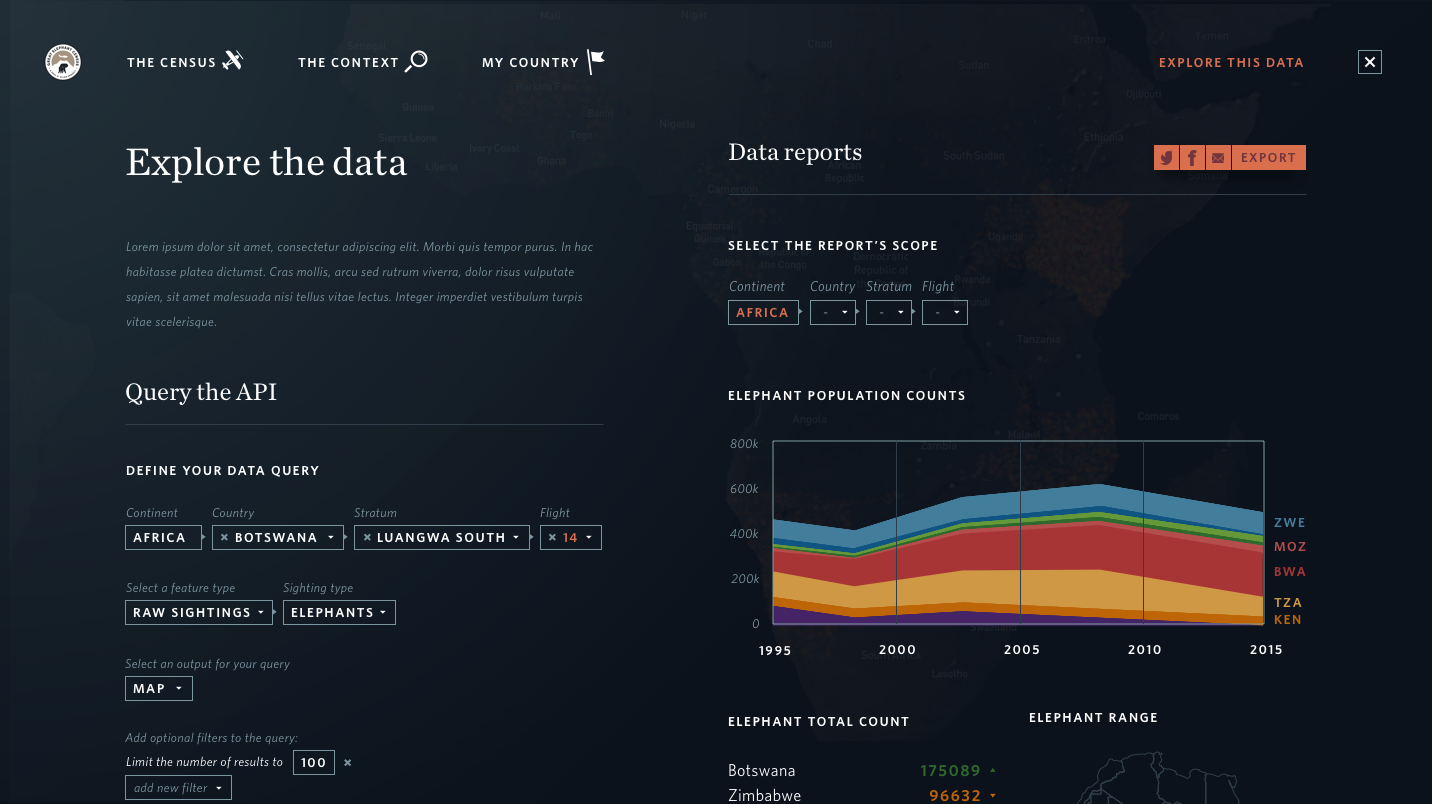This screenshot has height=804, width=1432.
Task: Click the results limit number field
Action: [313, 763]
